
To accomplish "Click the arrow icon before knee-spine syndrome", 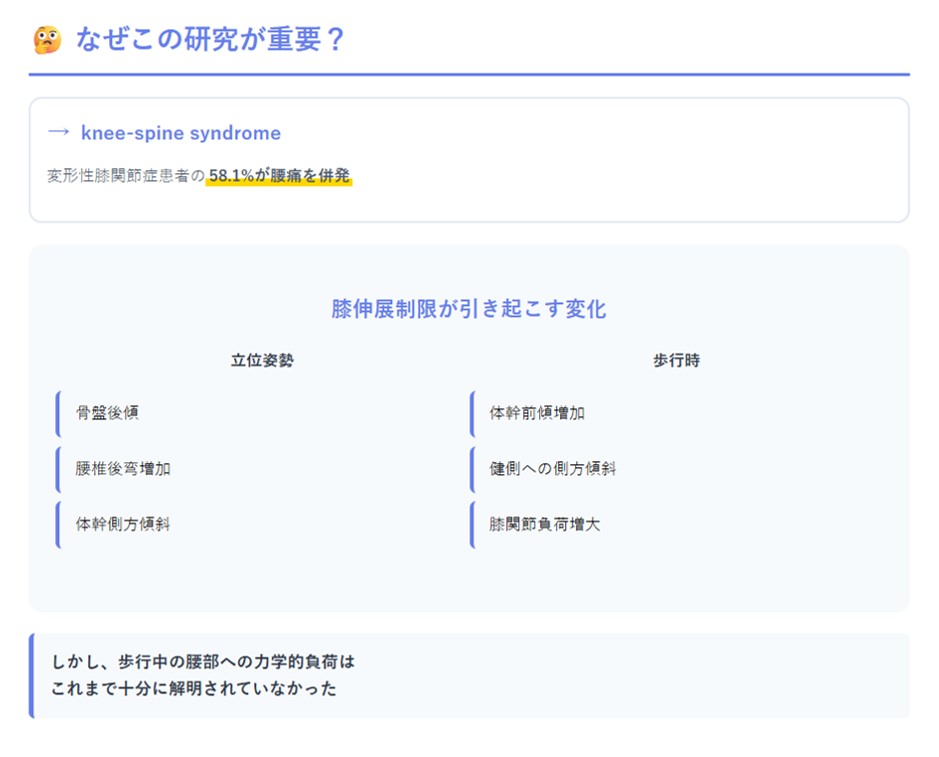I will [59, 133].
